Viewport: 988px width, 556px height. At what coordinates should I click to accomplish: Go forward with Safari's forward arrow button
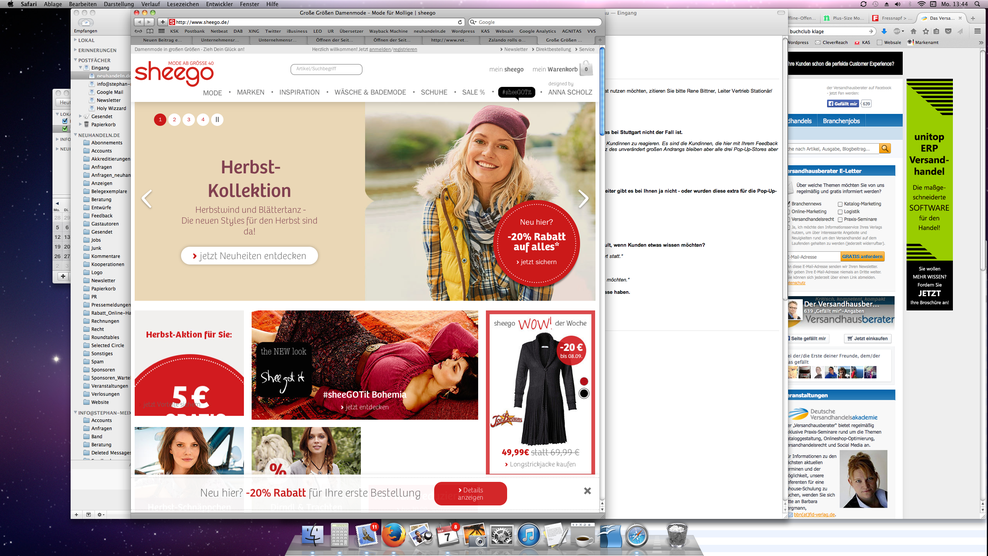[149, 22]
